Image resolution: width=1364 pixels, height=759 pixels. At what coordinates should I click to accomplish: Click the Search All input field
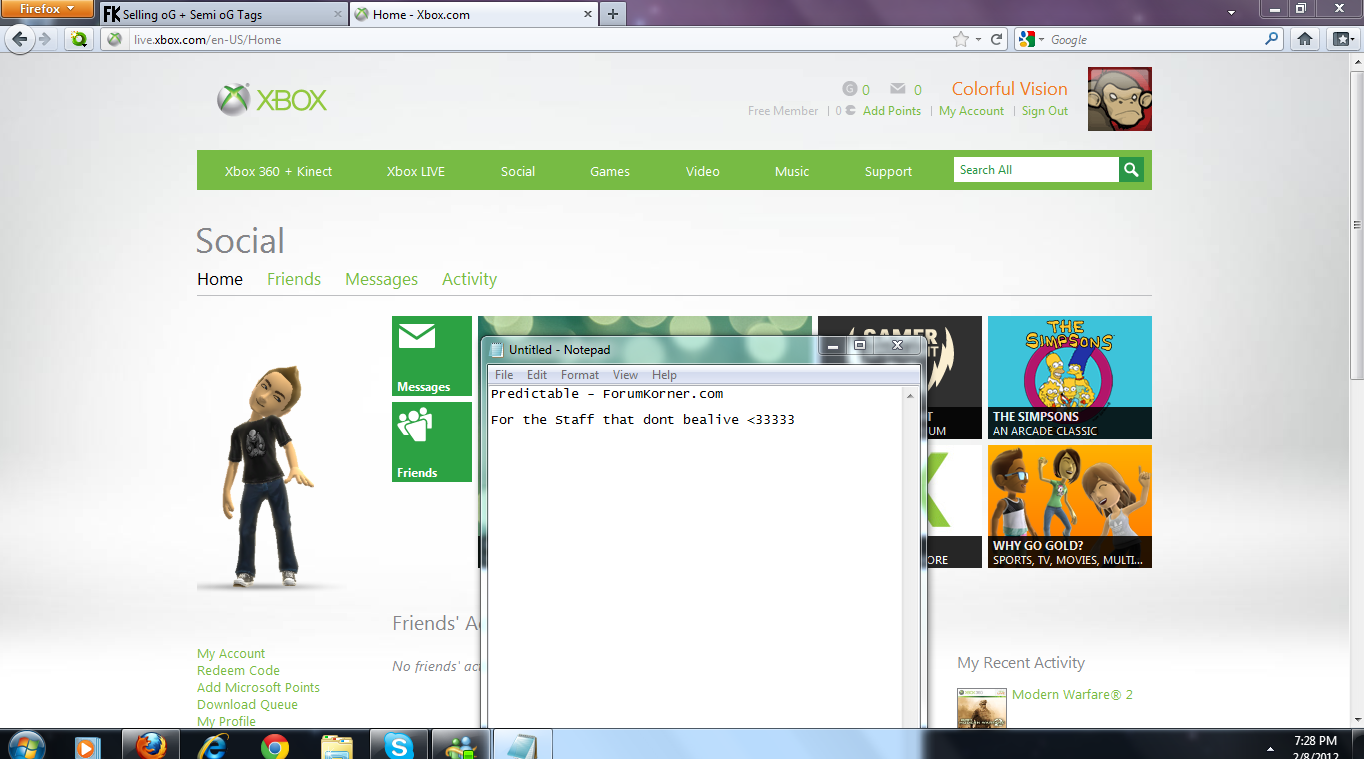pos(1036,170)
